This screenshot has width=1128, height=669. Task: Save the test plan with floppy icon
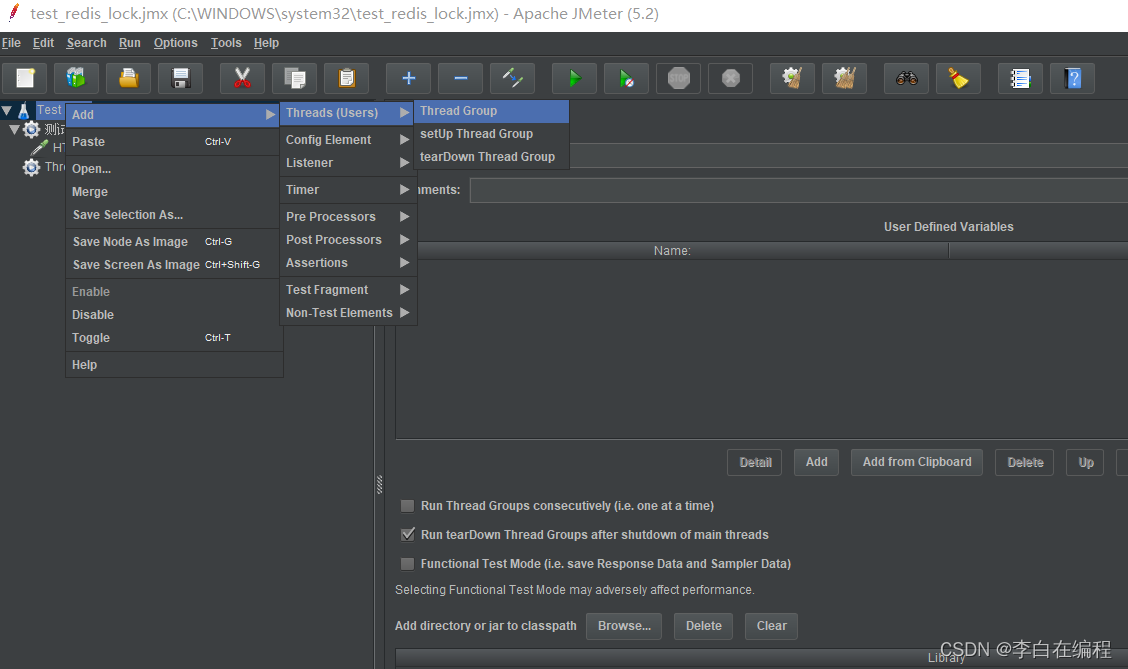[181, 78]
